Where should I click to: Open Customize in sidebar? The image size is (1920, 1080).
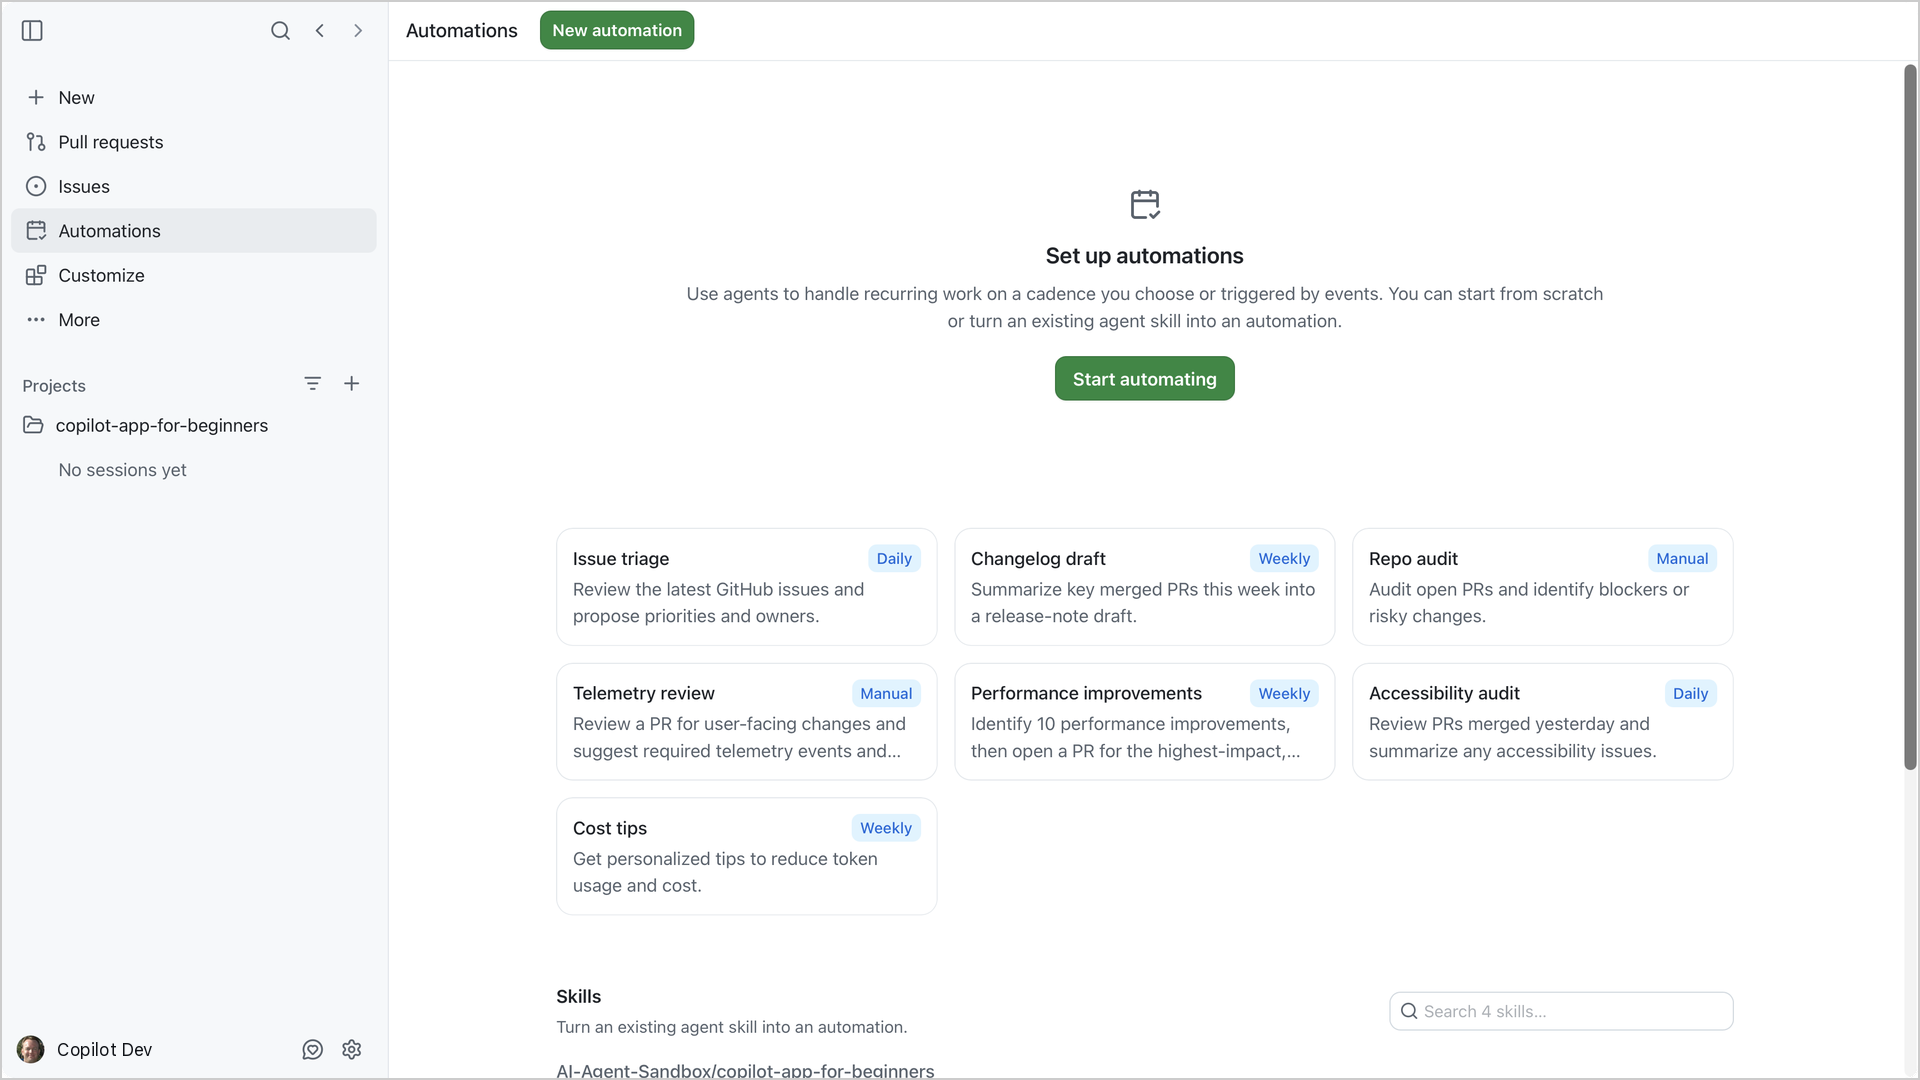tap(194, 275)
